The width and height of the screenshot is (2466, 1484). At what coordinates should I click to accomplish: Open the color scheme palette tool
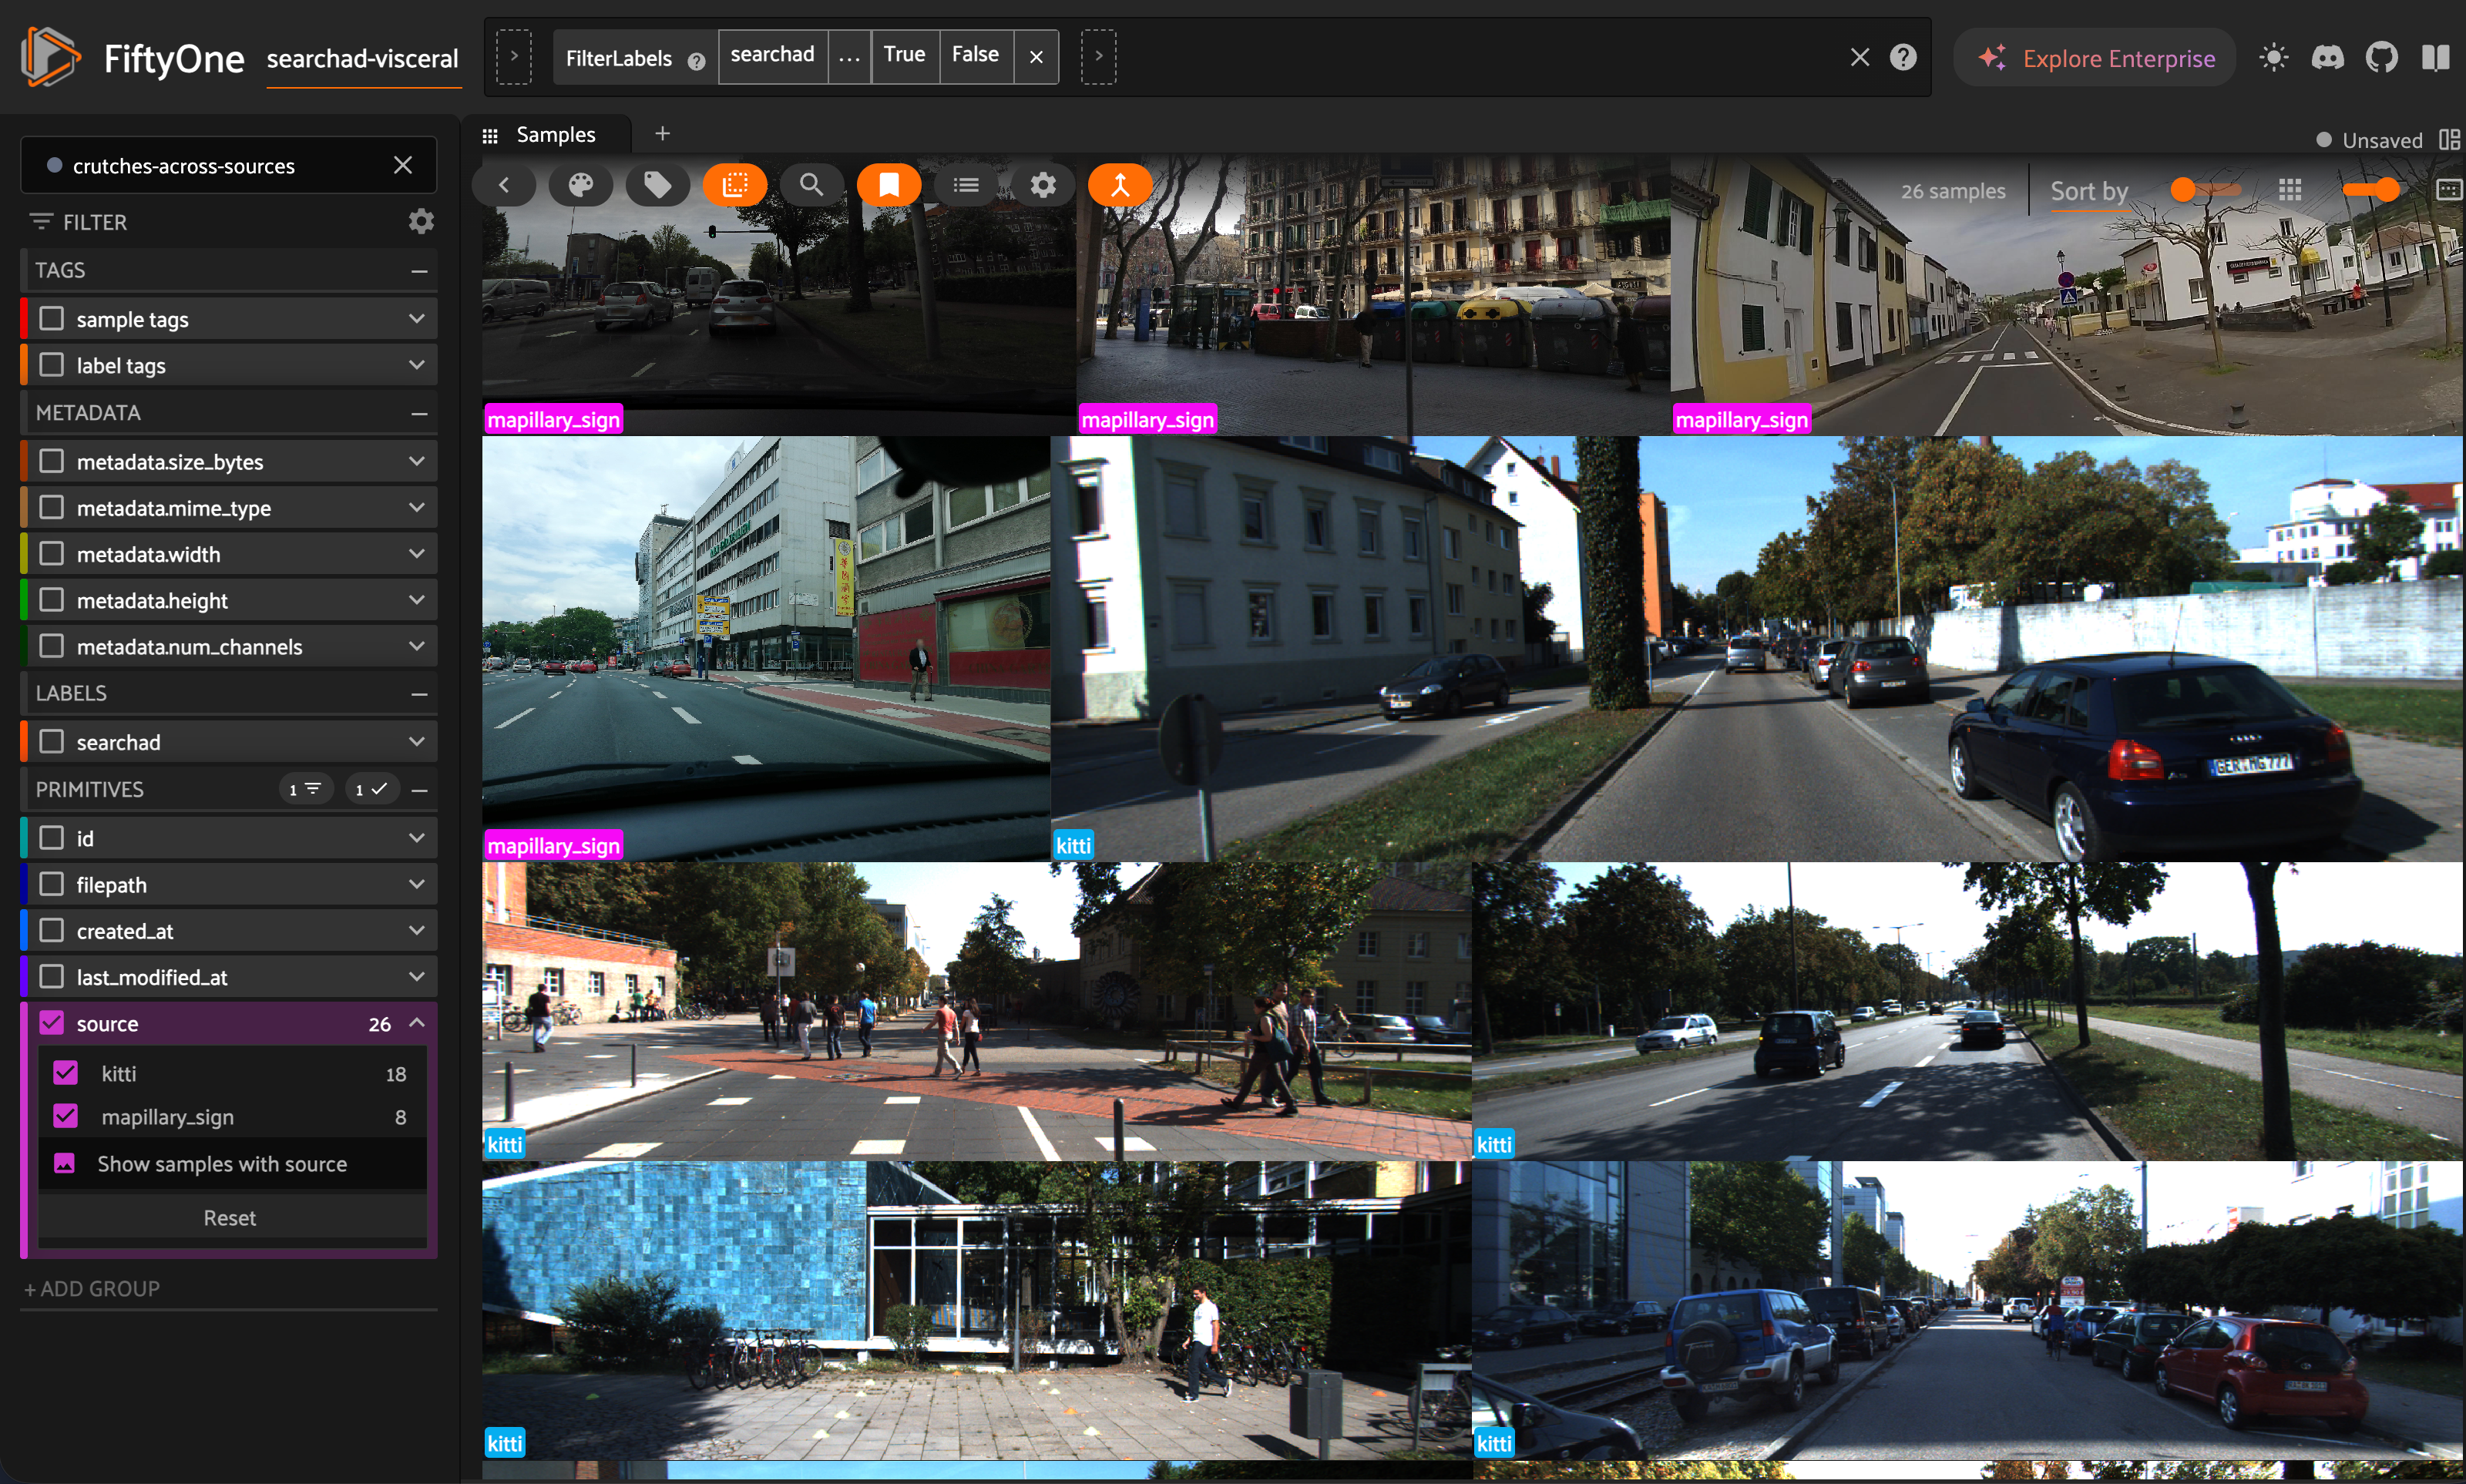(581, 185)
